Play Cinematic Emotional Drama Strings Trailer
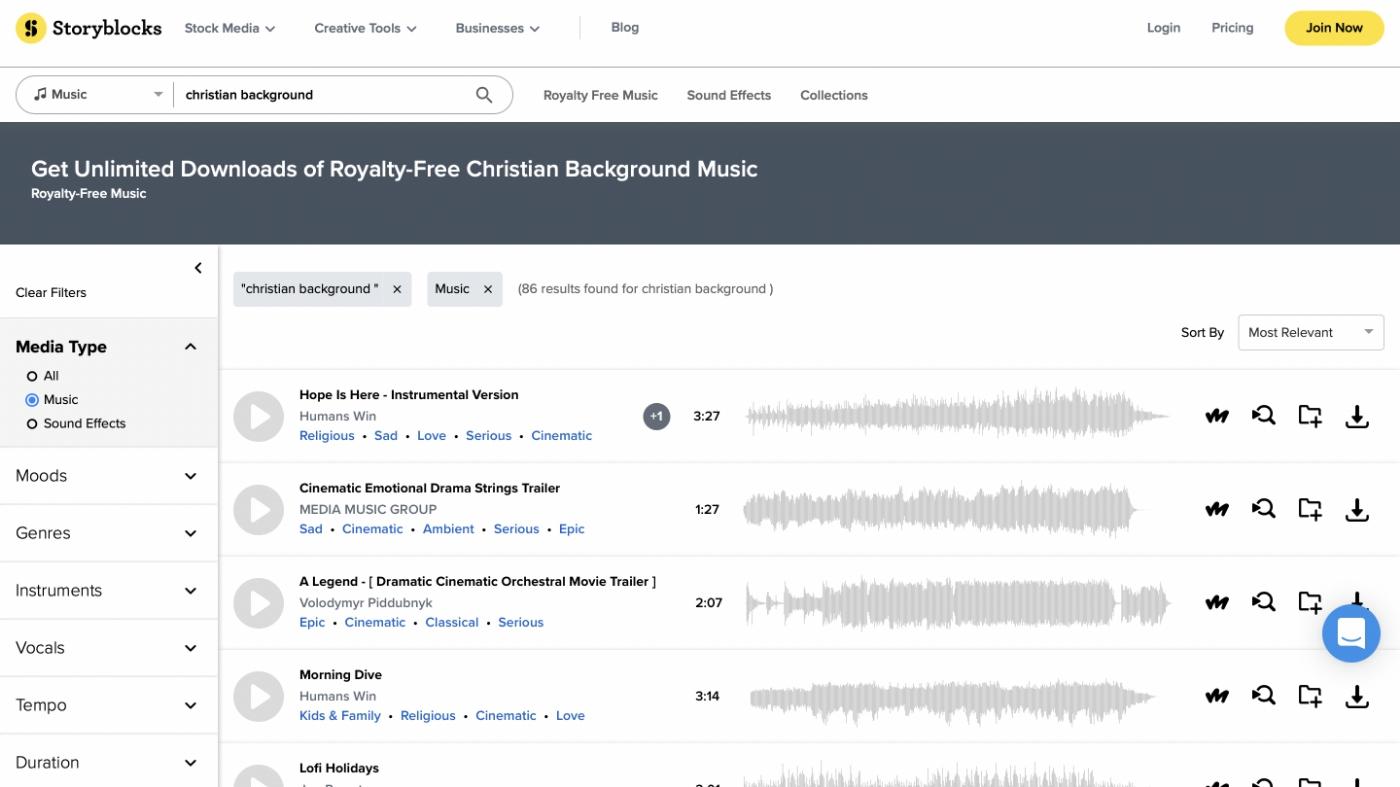 click(x=259, y=510)
